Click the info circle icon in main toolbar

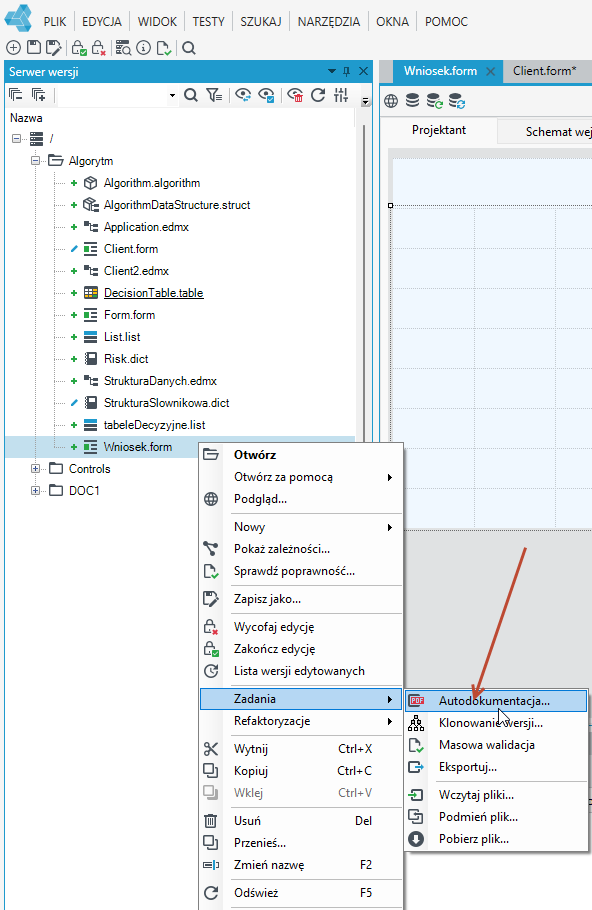[x=143, y=48]
